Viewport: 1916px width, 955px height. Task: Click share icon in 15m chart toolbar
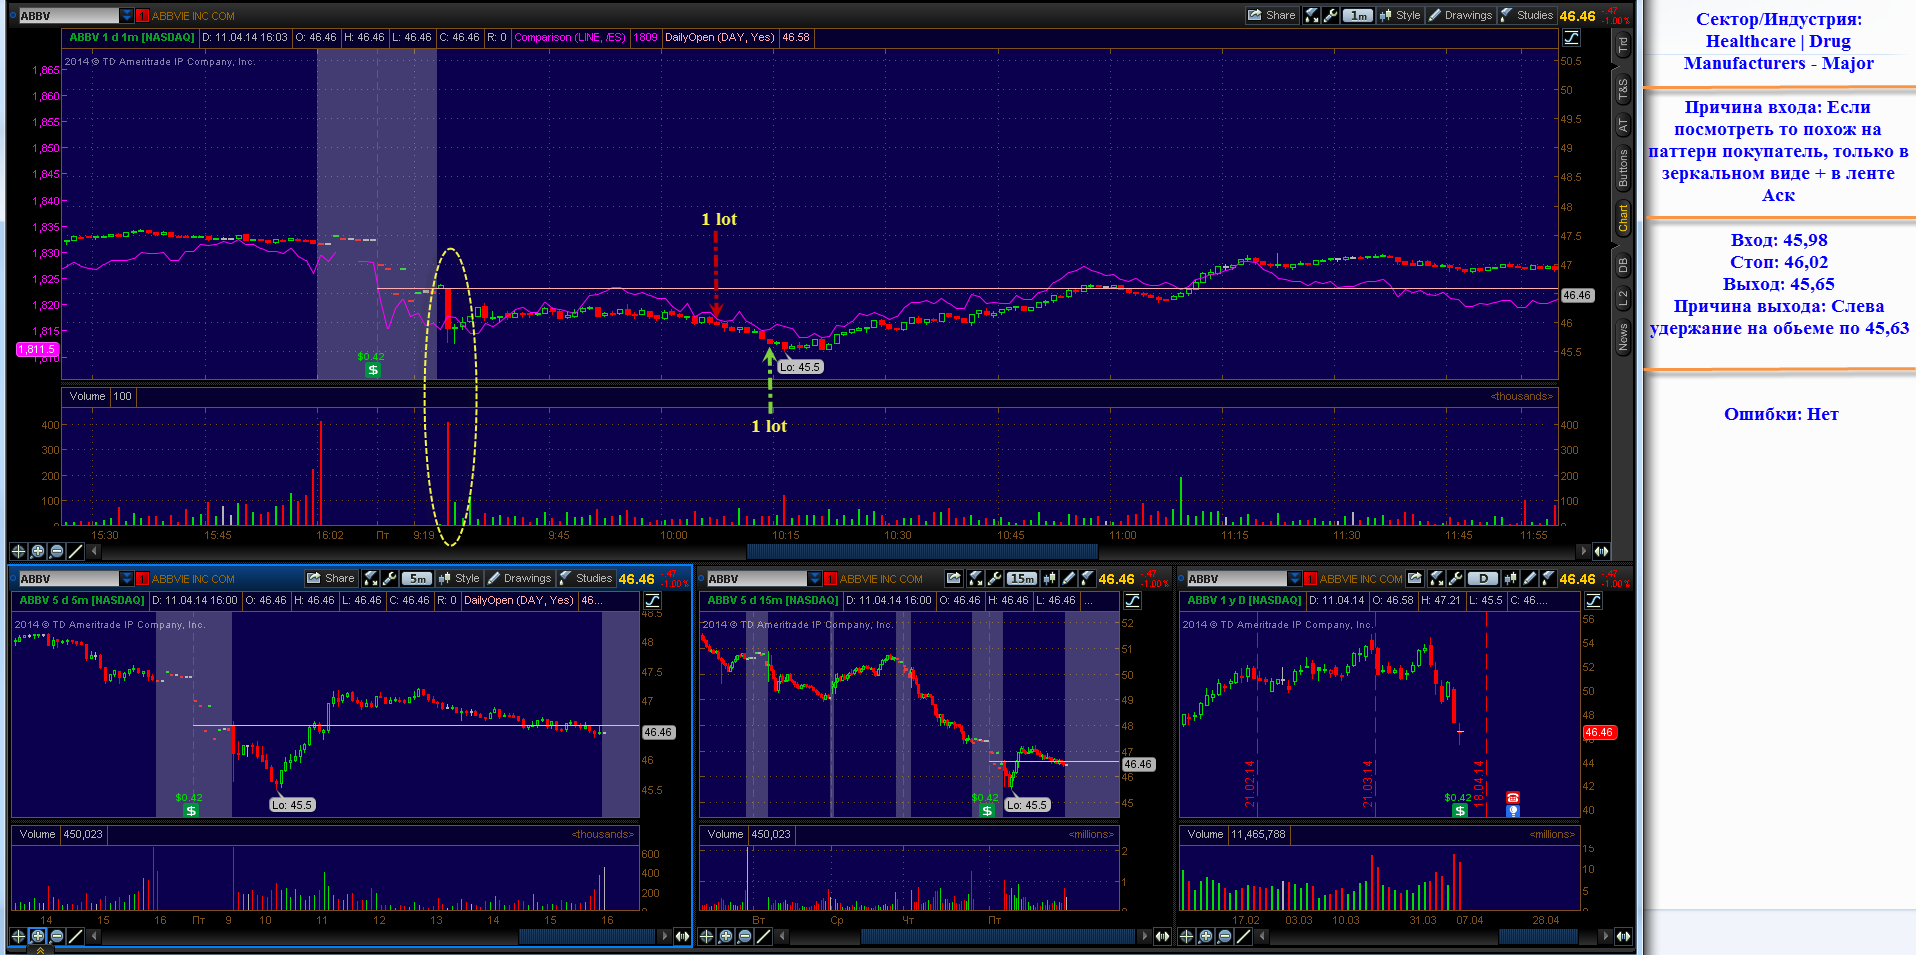click(954, 578)
